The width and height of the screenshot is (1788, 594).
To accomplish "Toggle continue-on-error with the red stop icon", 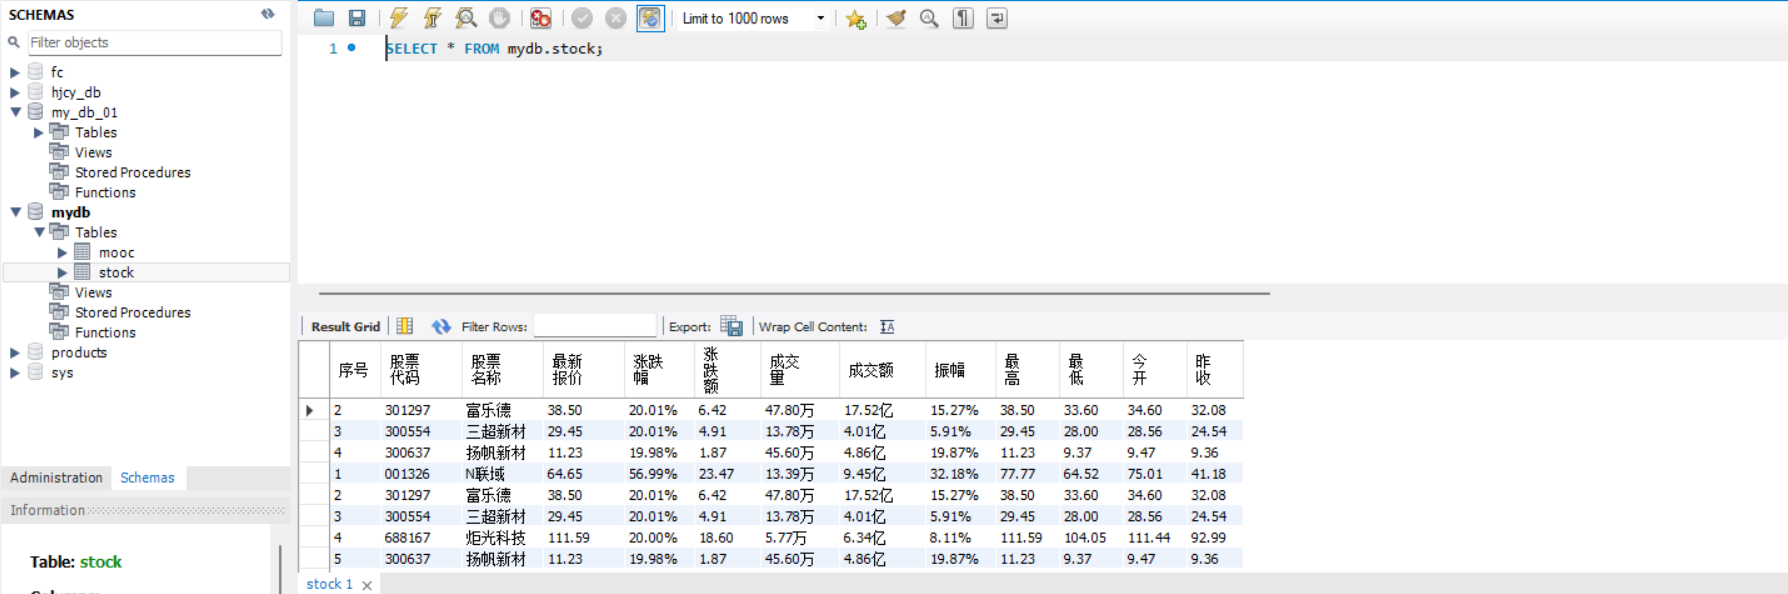I will [x=541, y=18].
